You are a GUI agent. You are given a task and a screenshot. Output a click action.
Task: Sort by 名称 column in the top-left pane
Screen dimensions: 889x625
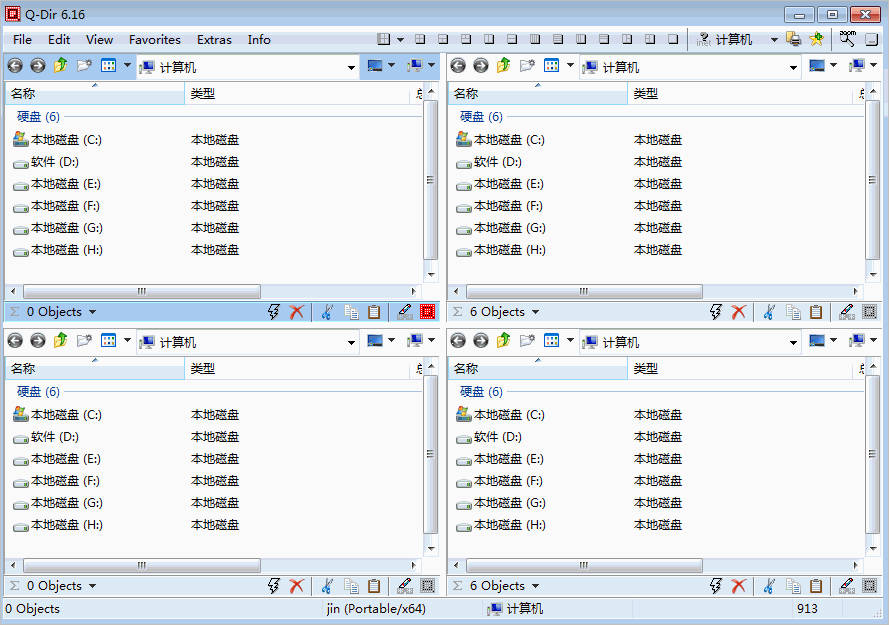[95, 94]
